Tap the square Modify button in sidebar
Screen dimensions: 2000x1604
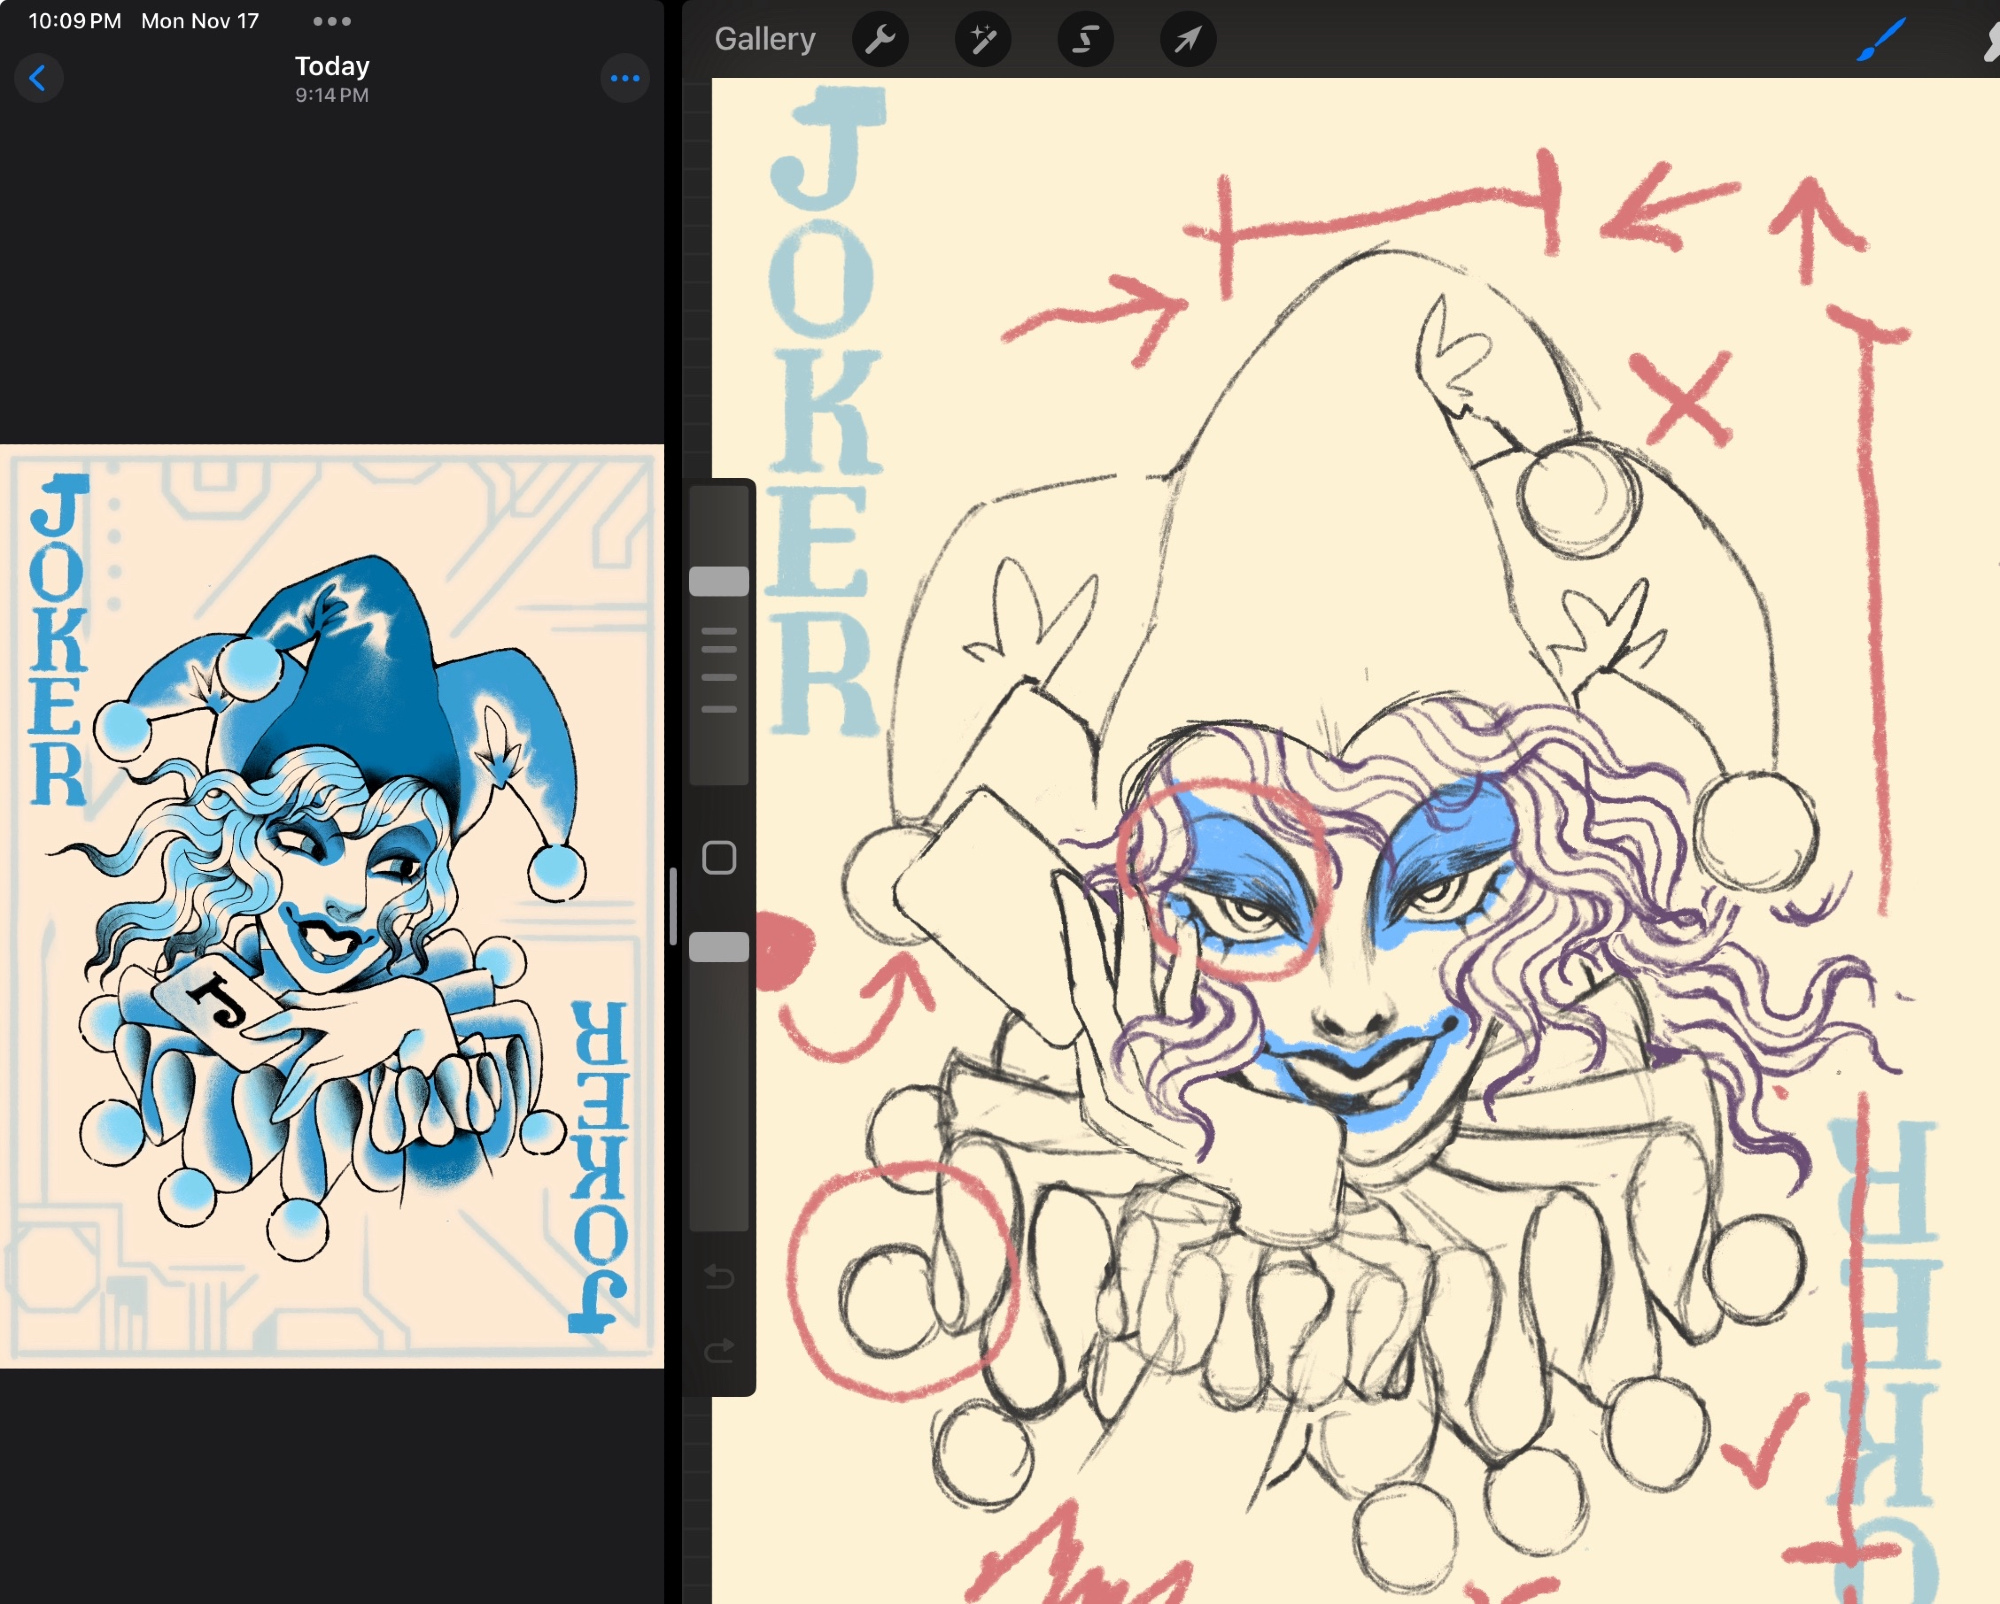point(719,858)
